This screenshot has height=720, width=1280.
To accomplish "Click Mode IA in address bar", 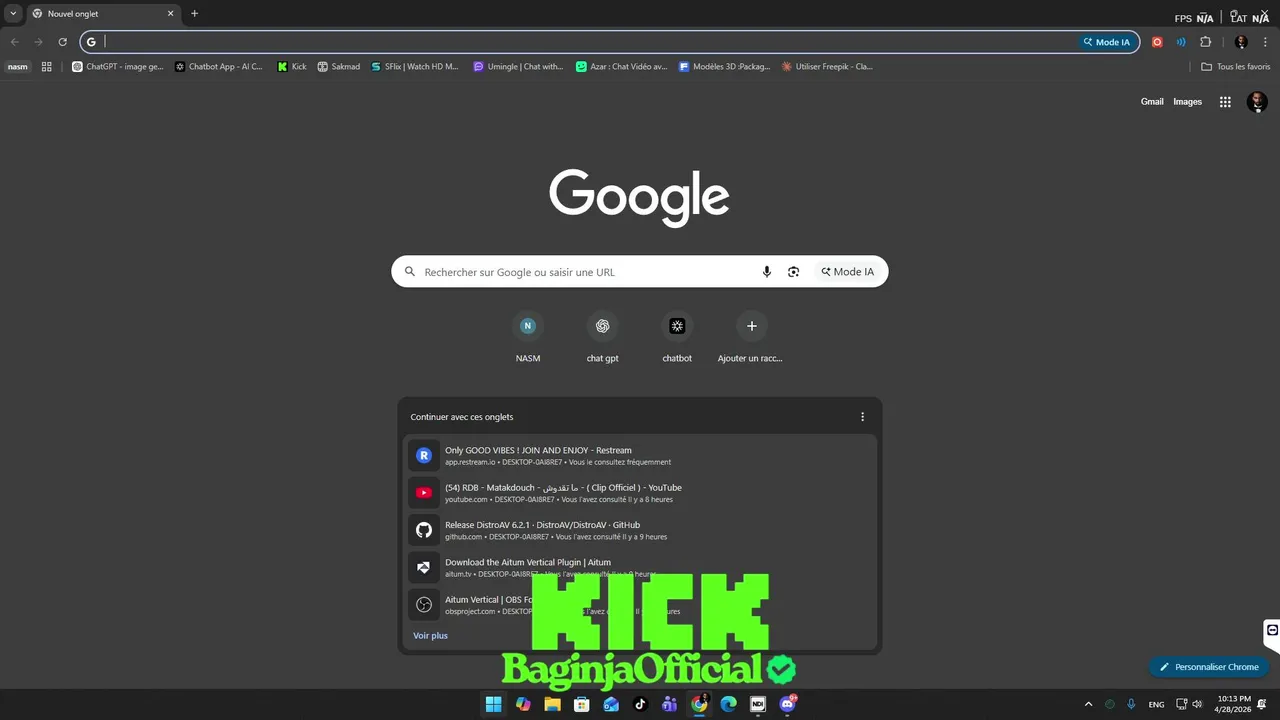I will (1106, 42).
